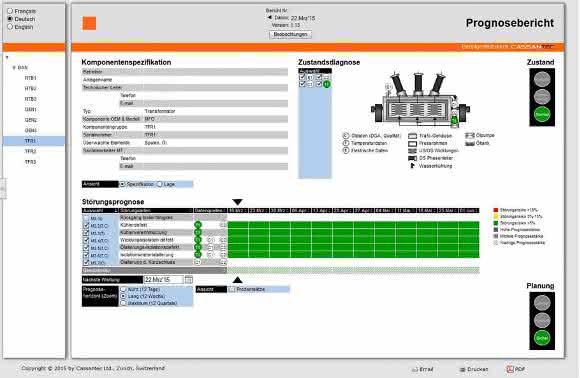580x378 pixels.
Task: Click the downward timeline marker above forecast grid
Action: point(237,202)
